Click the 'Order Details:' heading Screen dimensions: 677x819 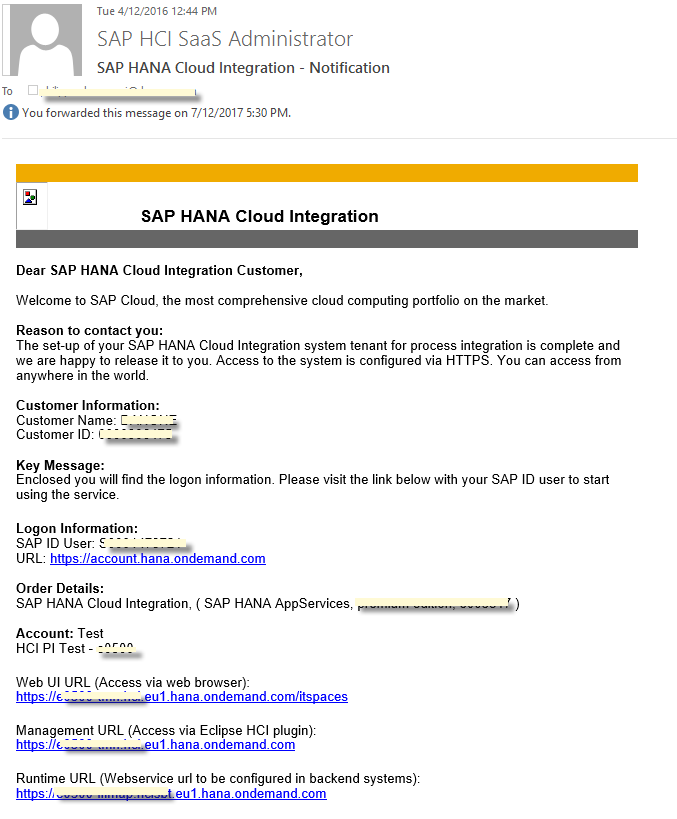(x=60, y=589)
